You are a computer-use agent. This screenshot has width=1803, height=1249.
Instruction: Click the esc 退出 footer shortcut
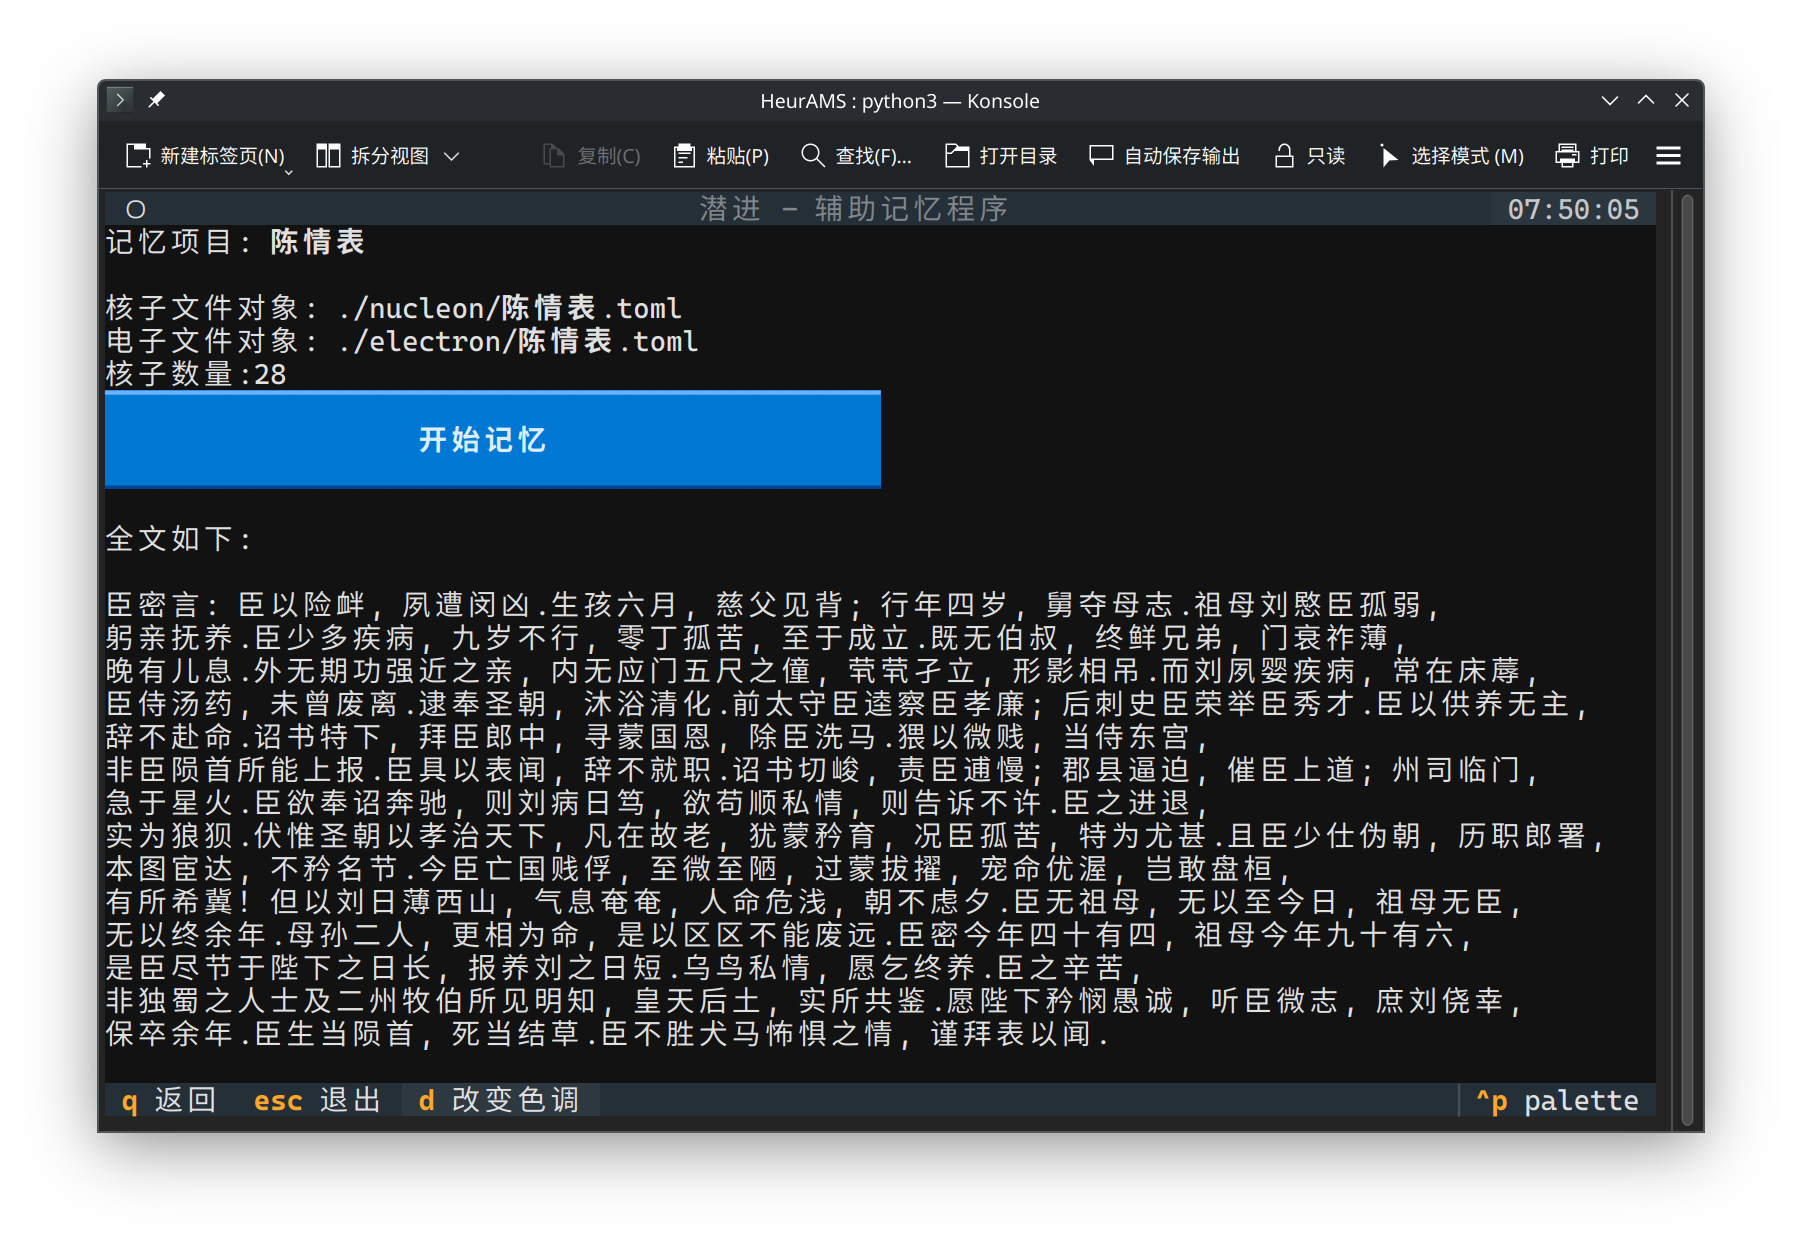click(316, 1100)
